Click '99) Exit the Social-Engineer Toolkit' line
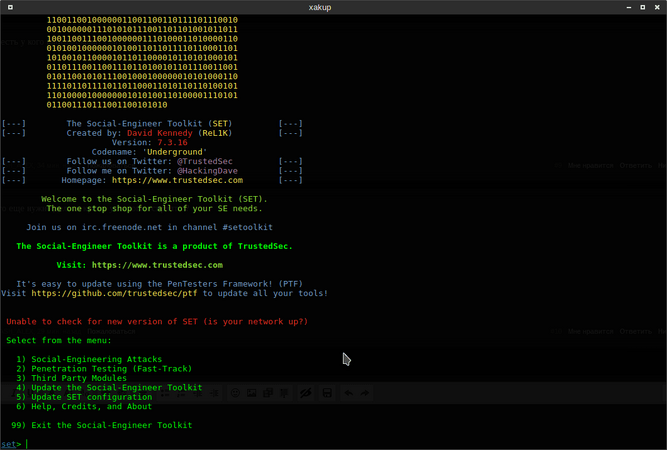Viewport: 667px width, 450px height. [101, 425]
